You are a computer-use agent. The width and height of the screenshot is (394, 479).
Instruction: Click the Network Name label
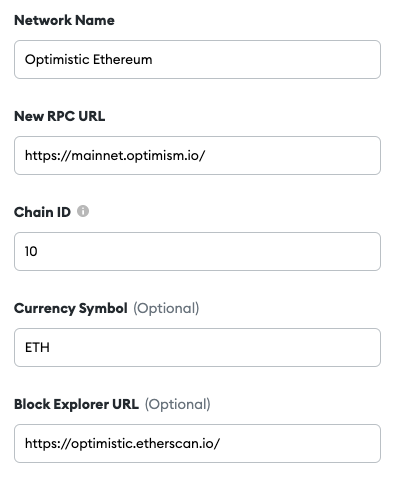[64, 20]
